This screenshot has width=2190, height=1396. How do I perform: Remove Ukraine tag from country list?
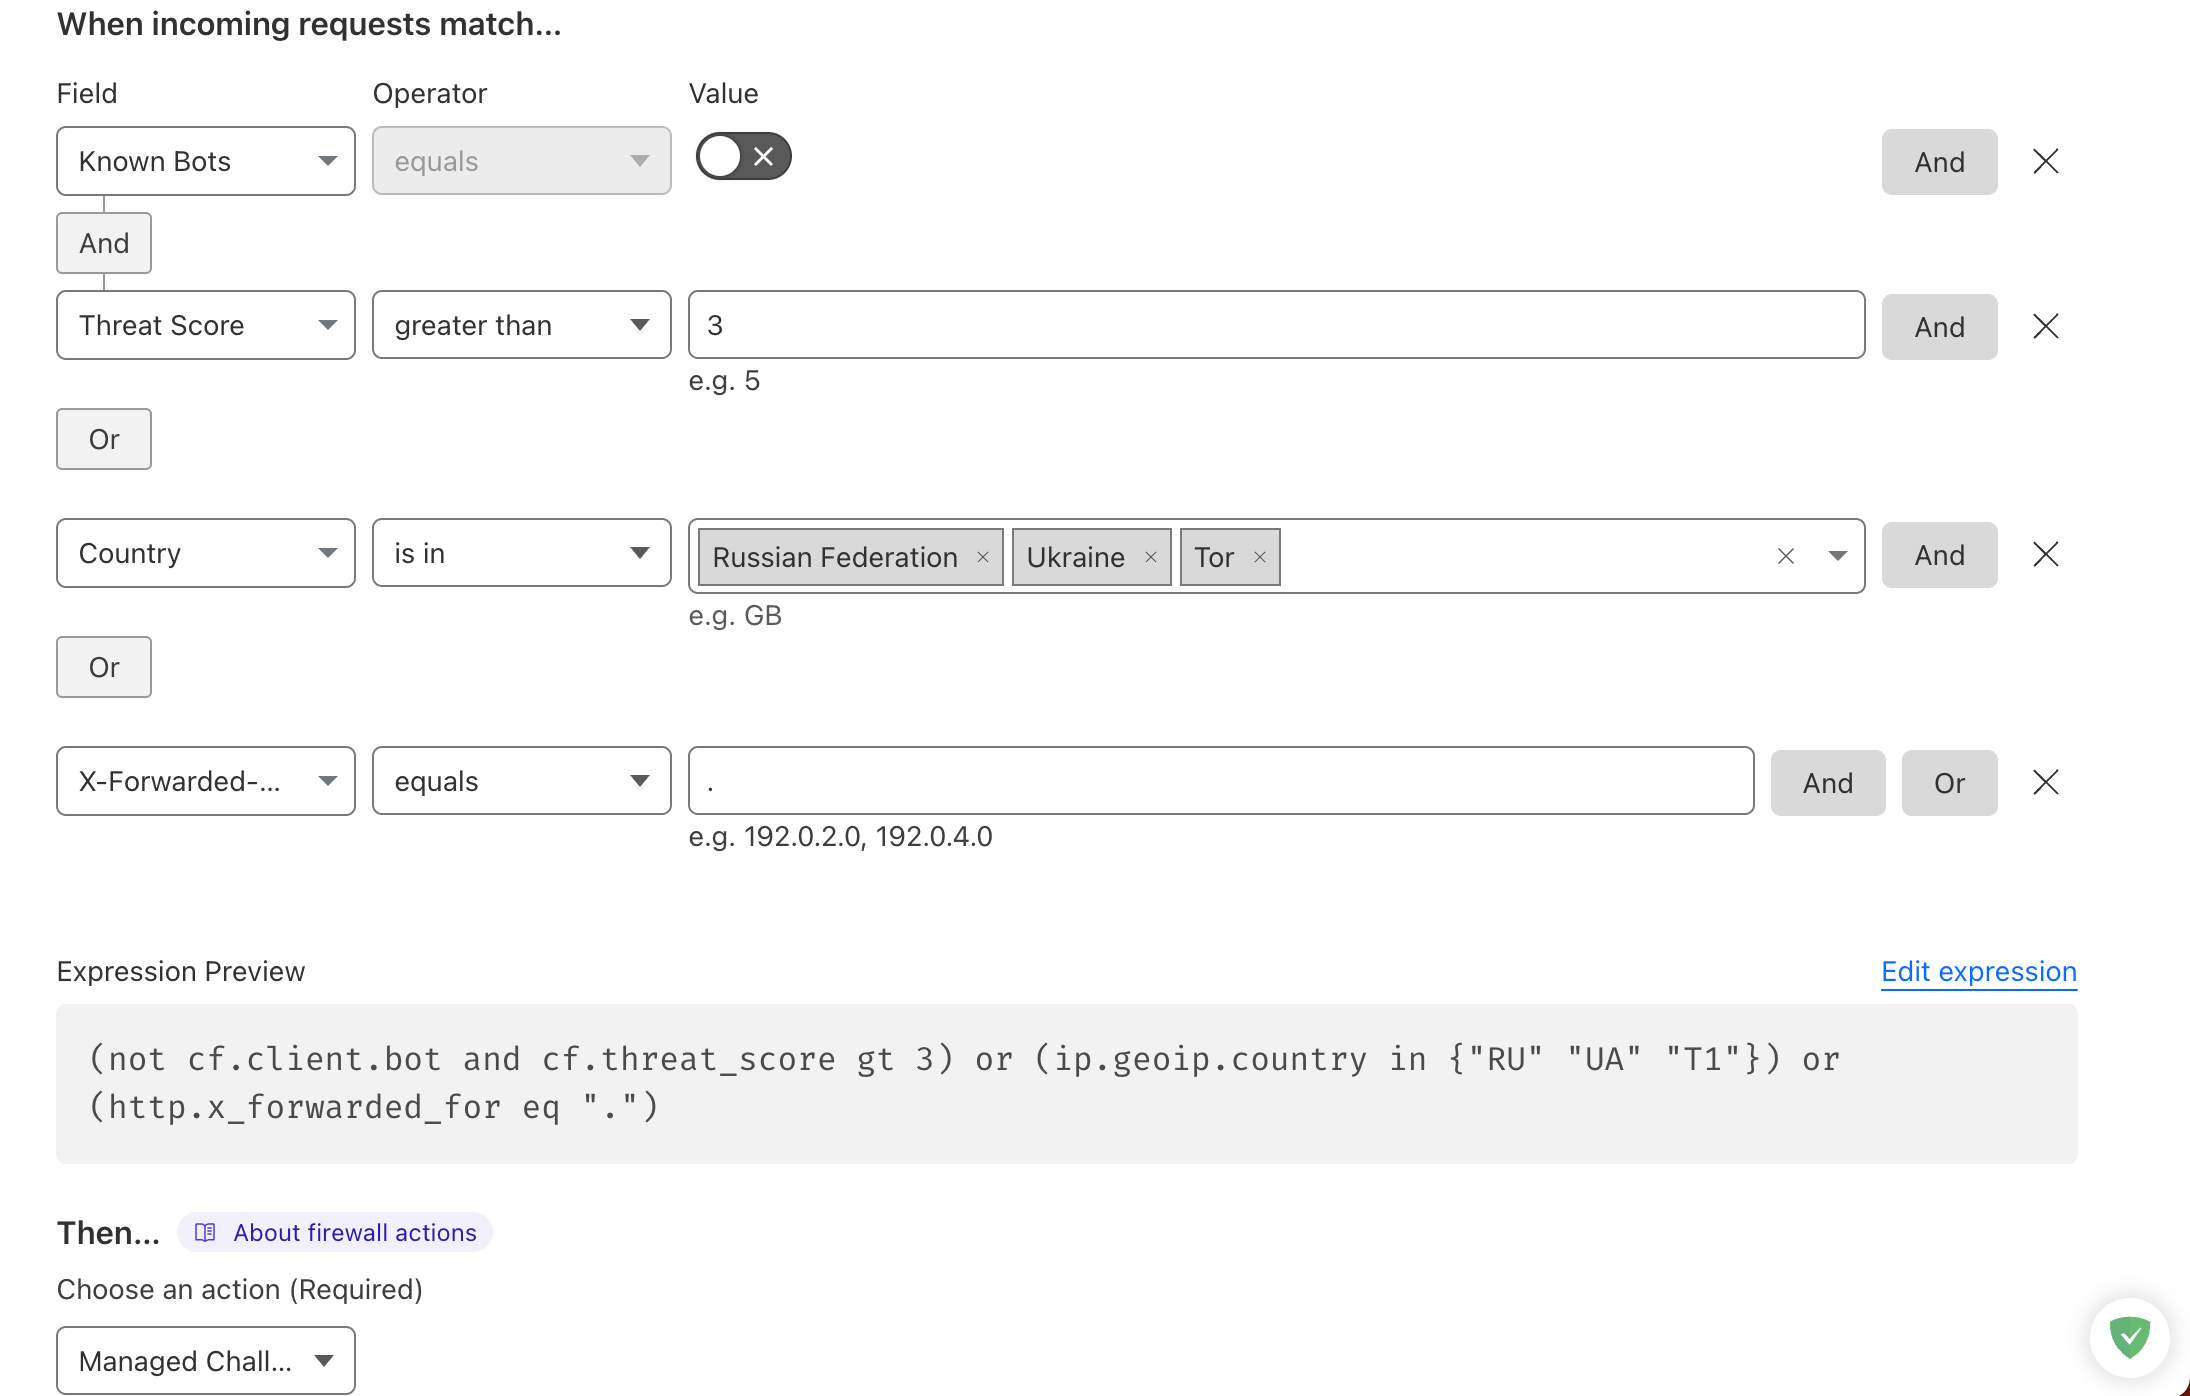[x=1151, y=557]
